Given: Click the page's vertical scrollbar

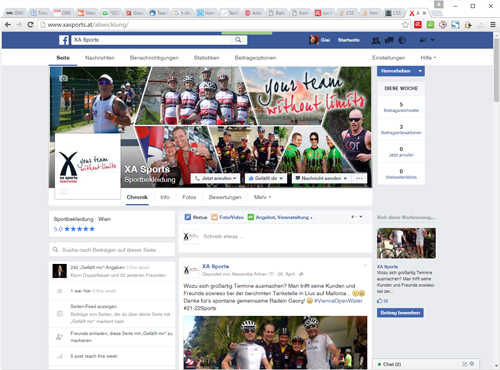Looking at the screenshot, I should (496, 200).
